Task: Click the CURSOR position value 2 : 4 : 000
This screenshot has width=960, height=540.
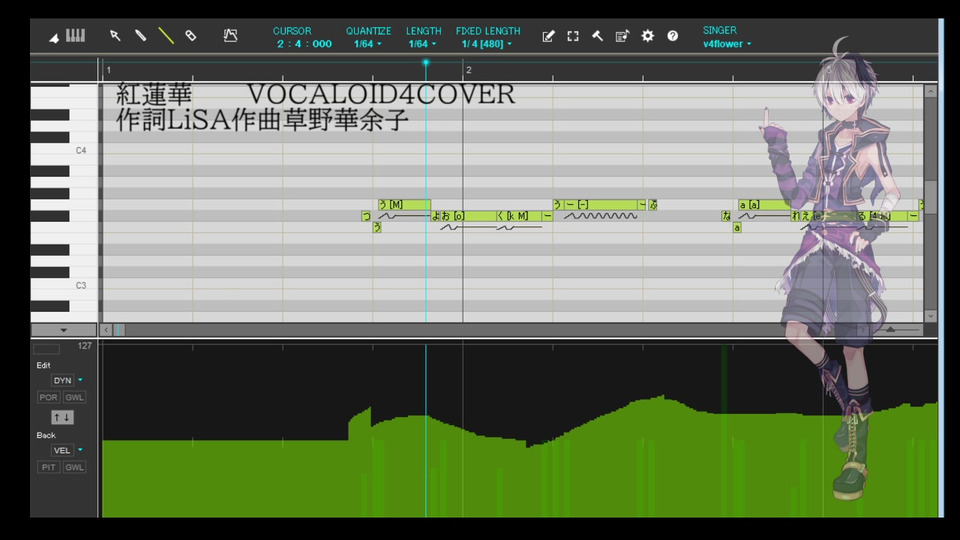Action: (304, 44)
